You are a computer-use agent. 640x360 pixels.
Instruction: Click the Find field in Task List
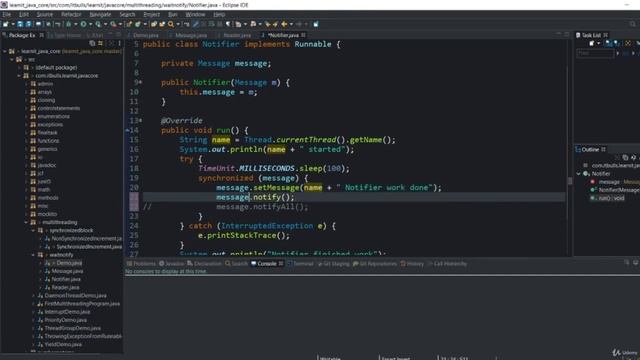point(595,53)
